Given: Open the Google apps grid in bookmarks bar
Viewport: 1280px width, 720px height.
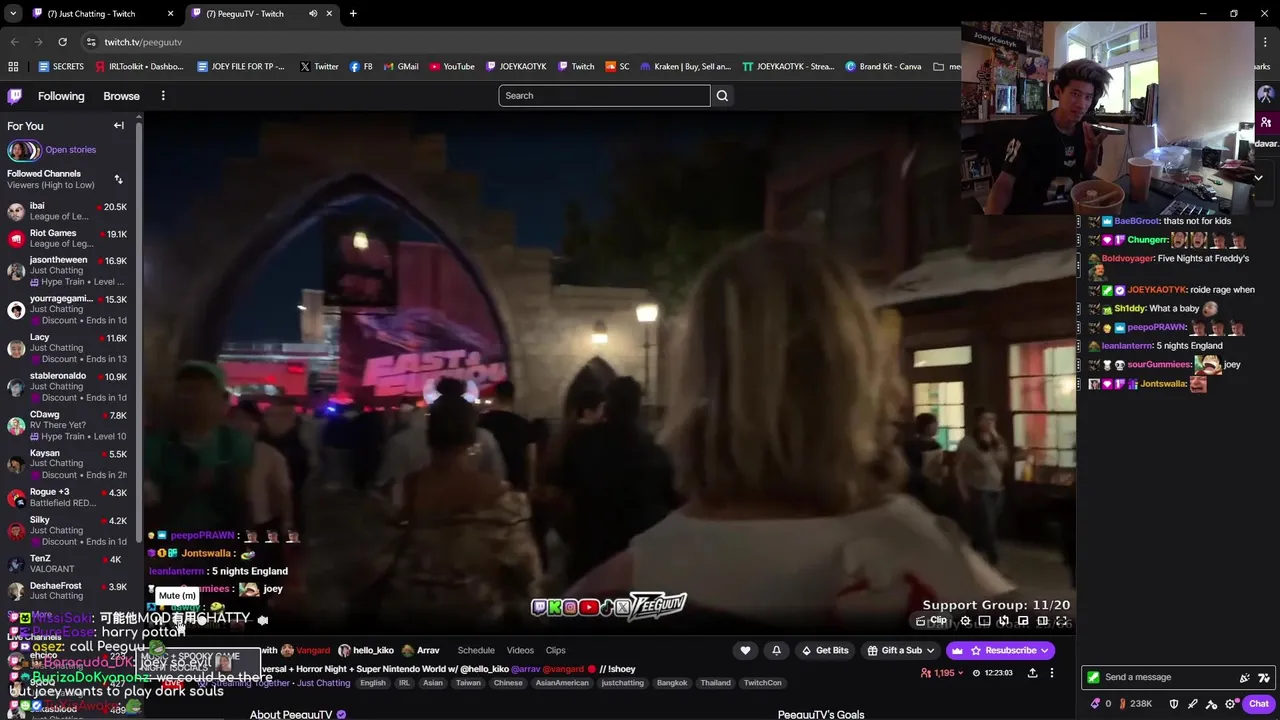Looking at the screenshot, I should (13, 67).
